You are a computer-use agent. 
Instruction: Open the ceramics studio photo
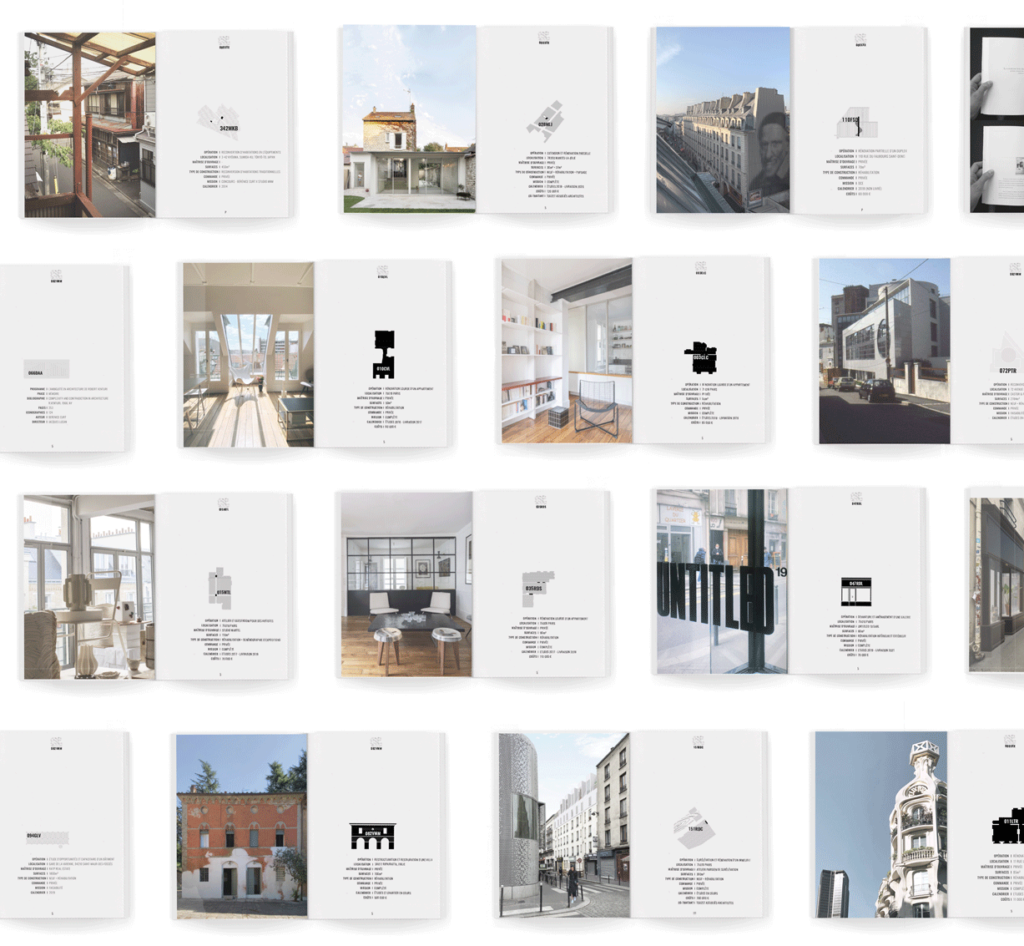coord(89,587)
